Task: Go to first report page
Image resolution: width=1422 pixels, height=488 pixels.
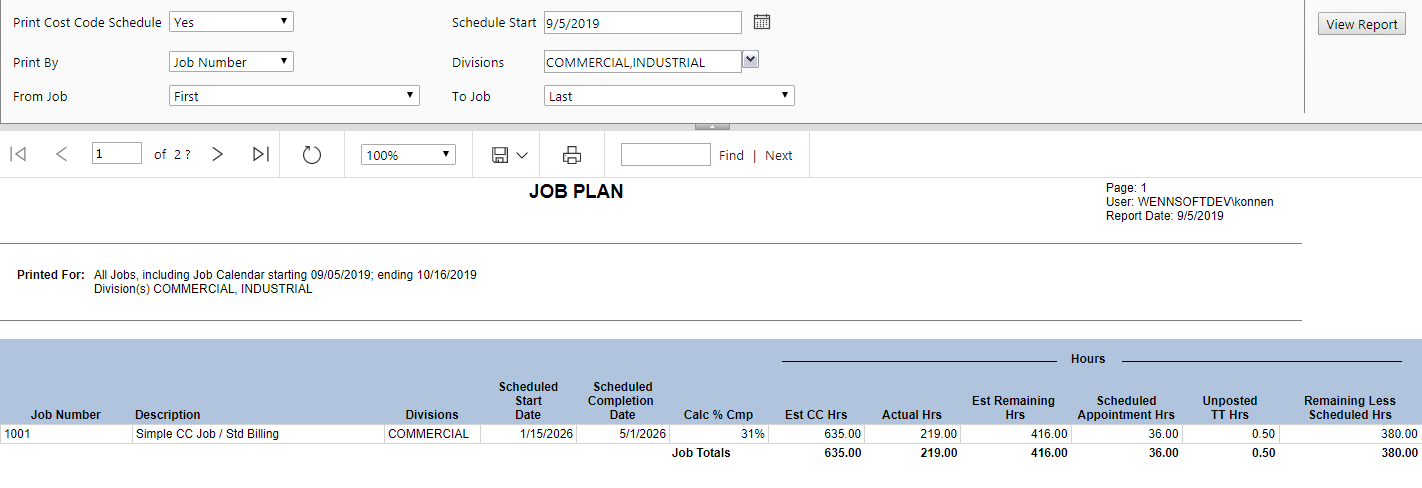Action: [18, 154]
